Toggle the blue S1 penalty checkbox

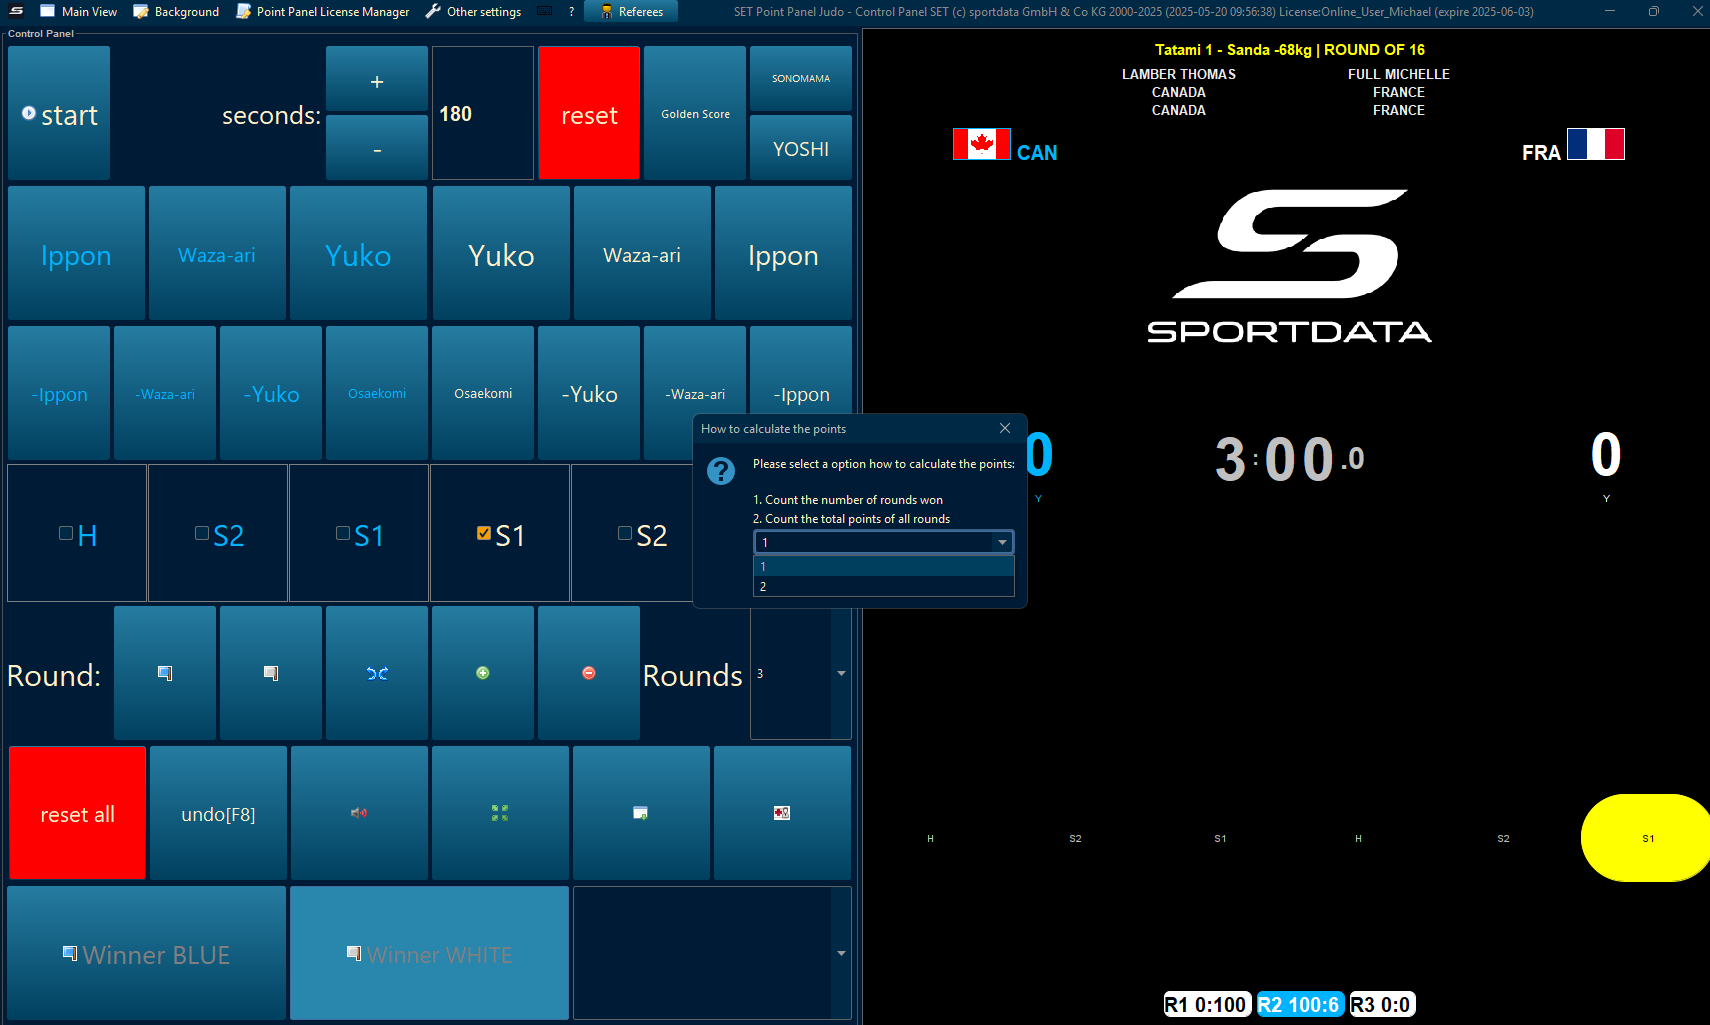[343, 533]
